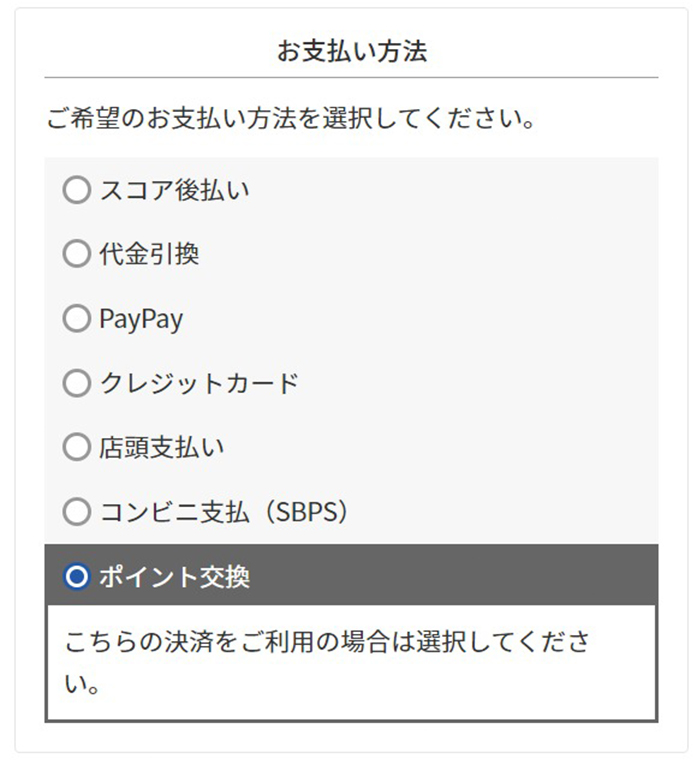
Task: Click empty dark area right of ポイント交換
Action: (x=450, y=577)
